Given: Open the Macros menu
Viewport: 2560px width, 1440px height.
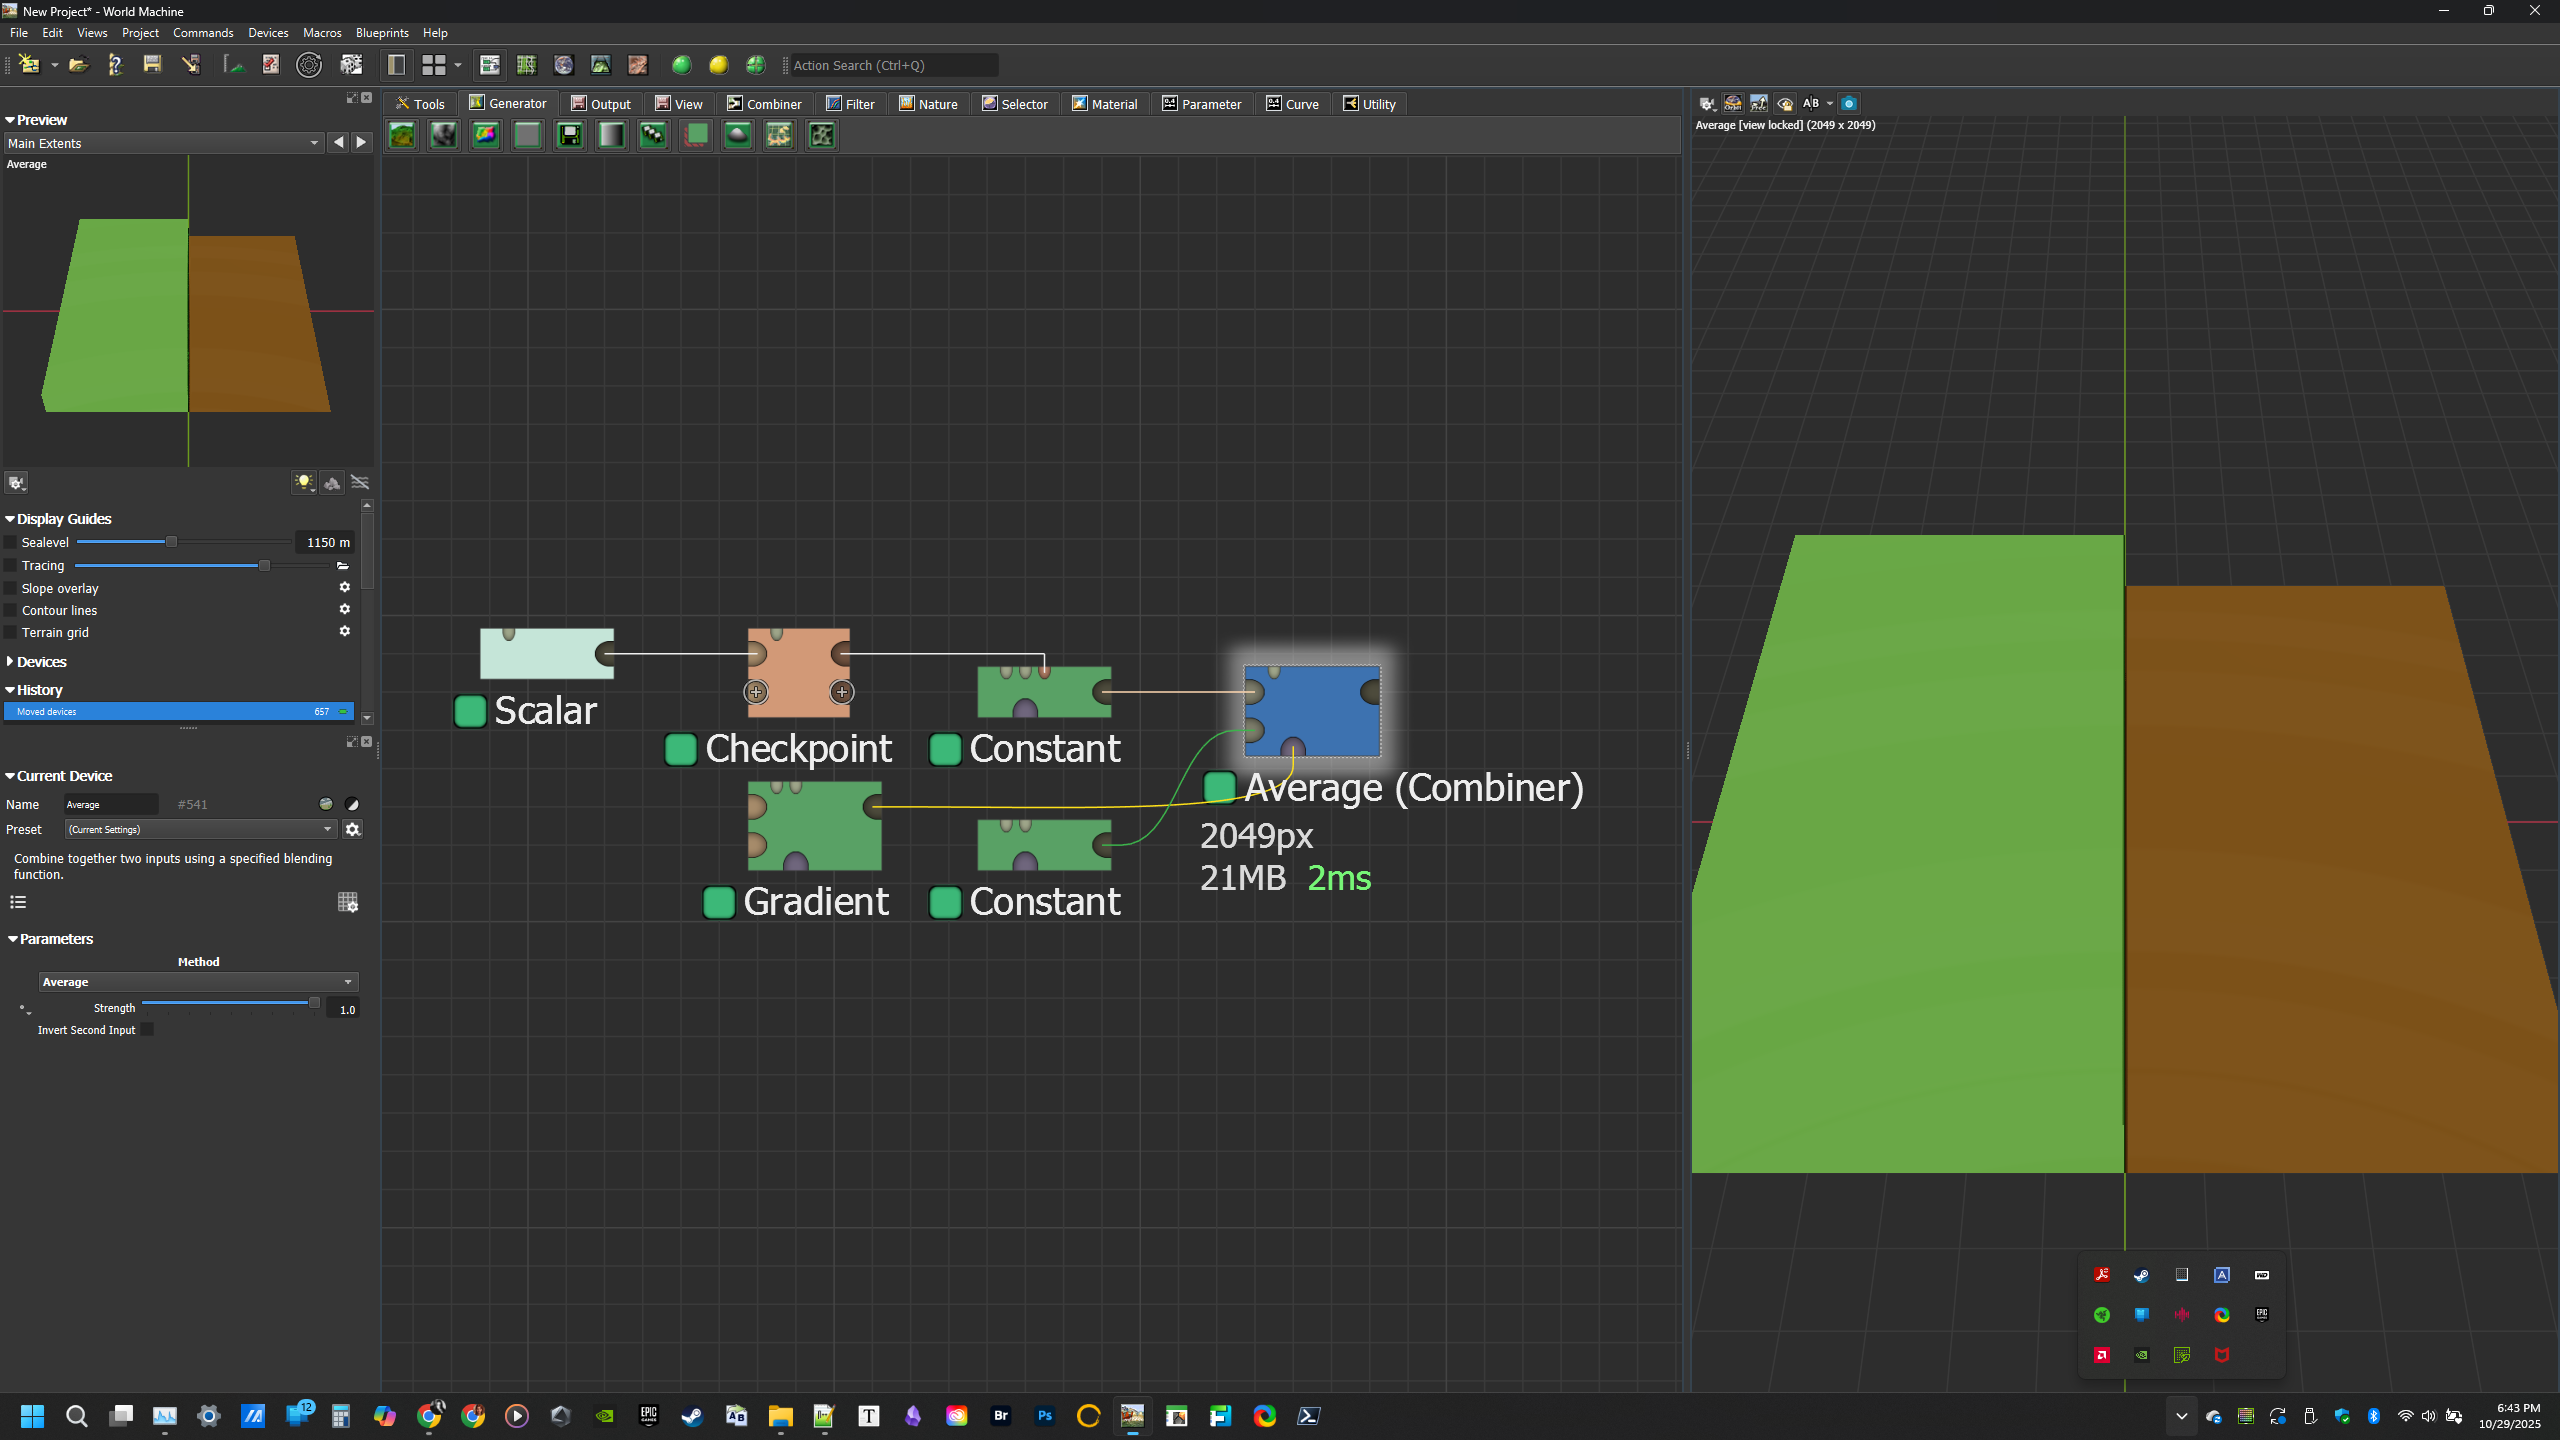Looking at the screenshot, I should tap(322, 33).
